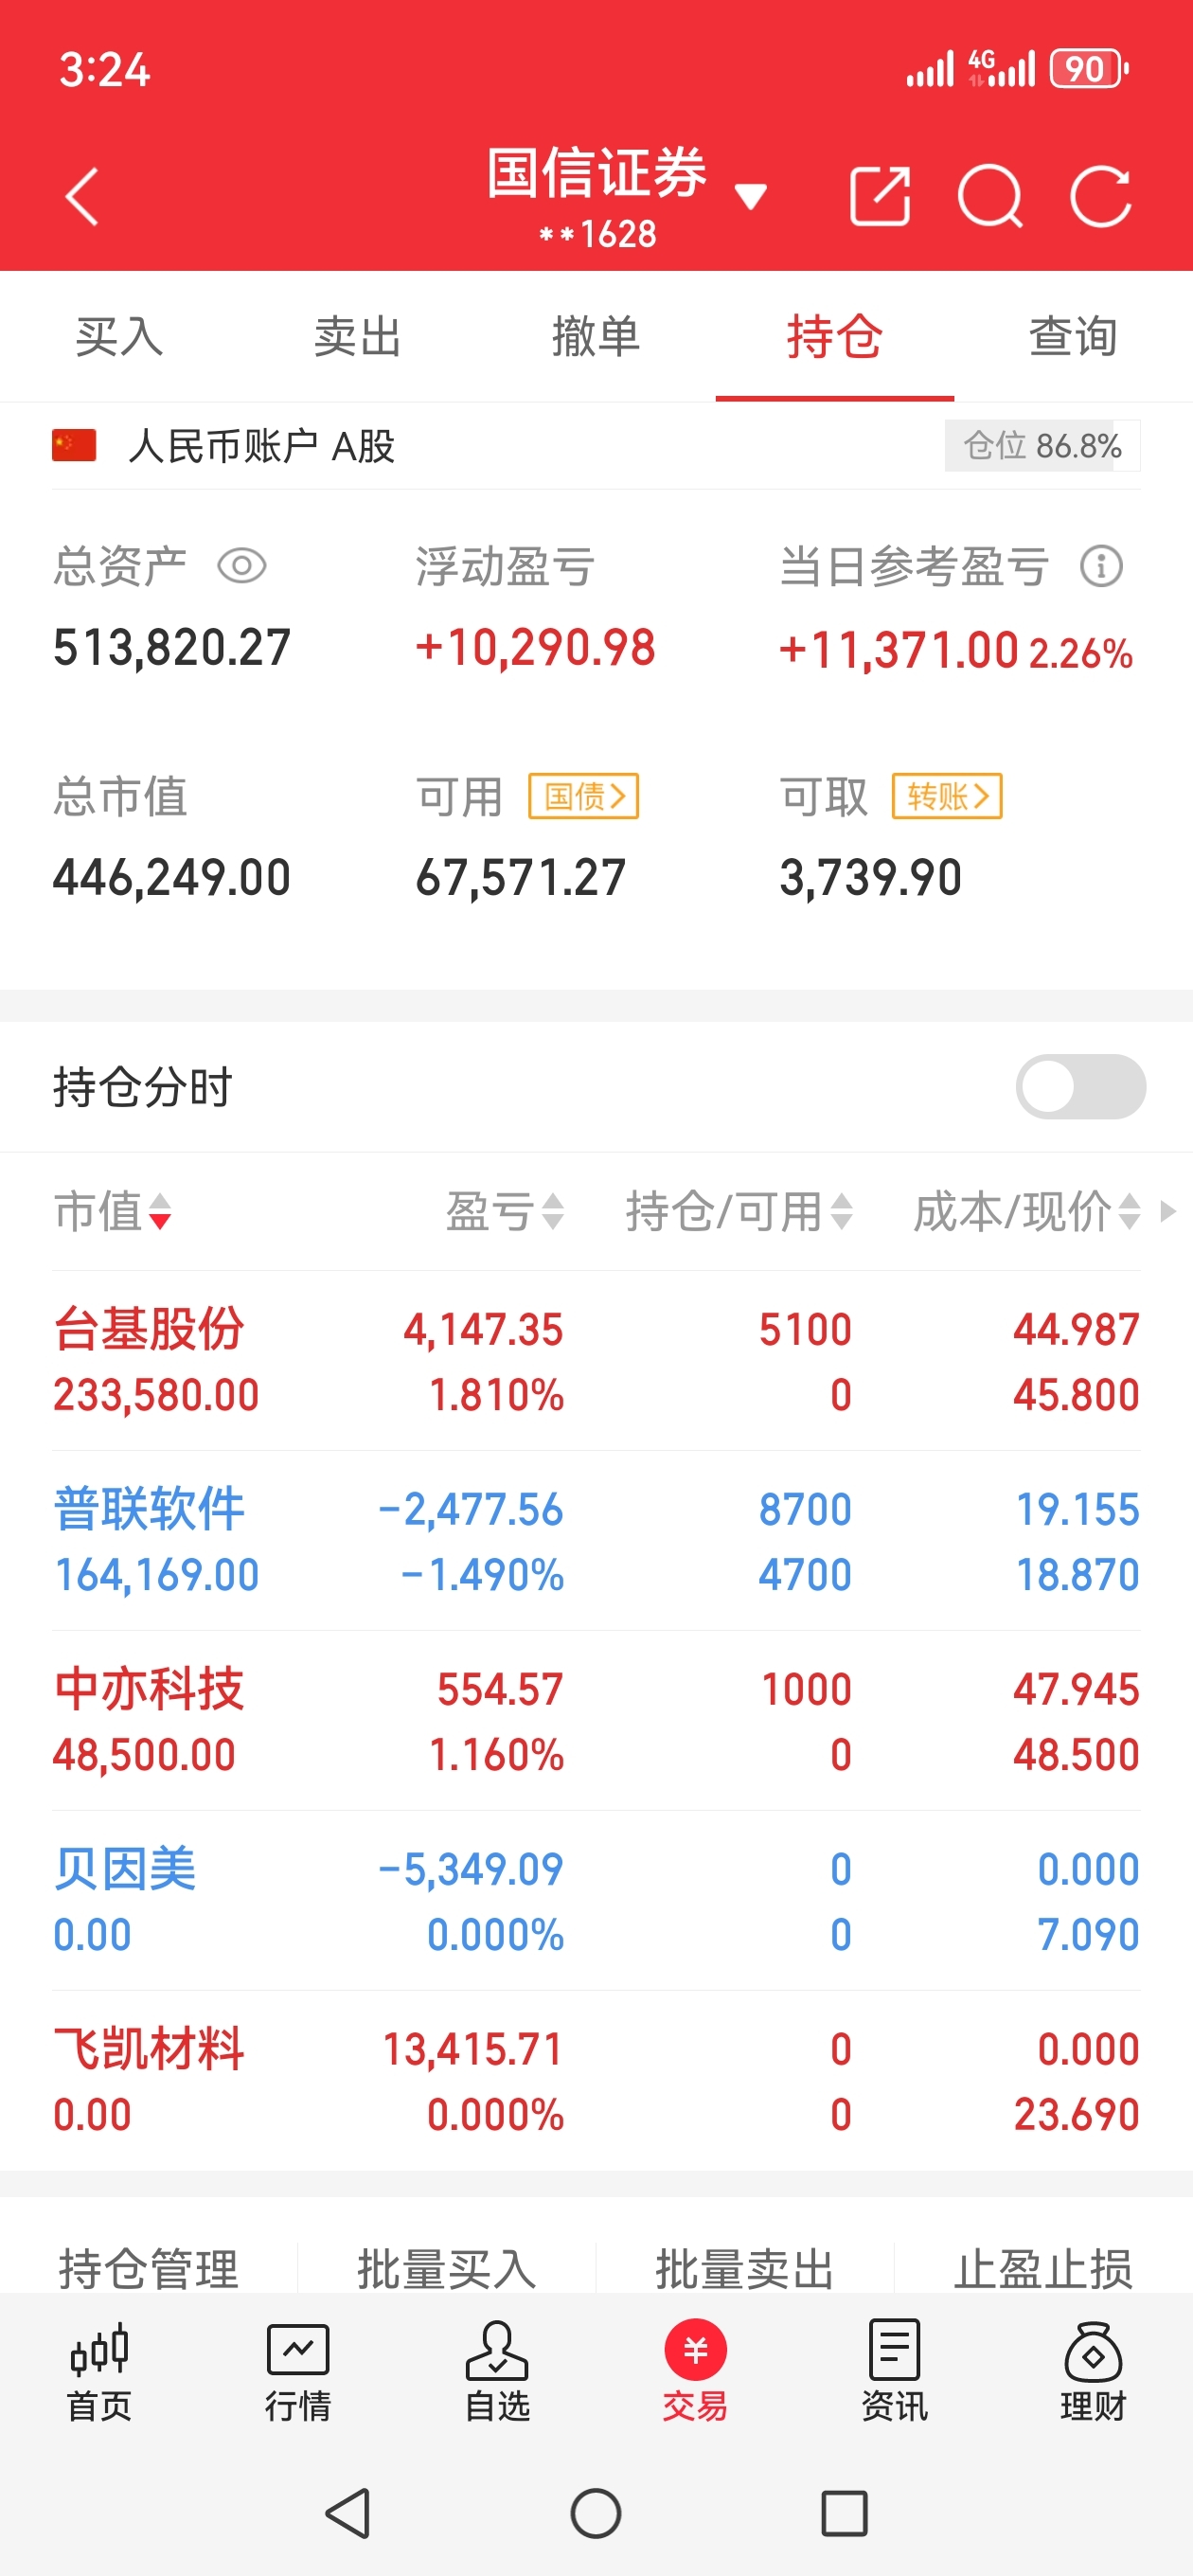Tap the back arrow in the header
Screen dimensions: 1193x2576
[82, 196]
